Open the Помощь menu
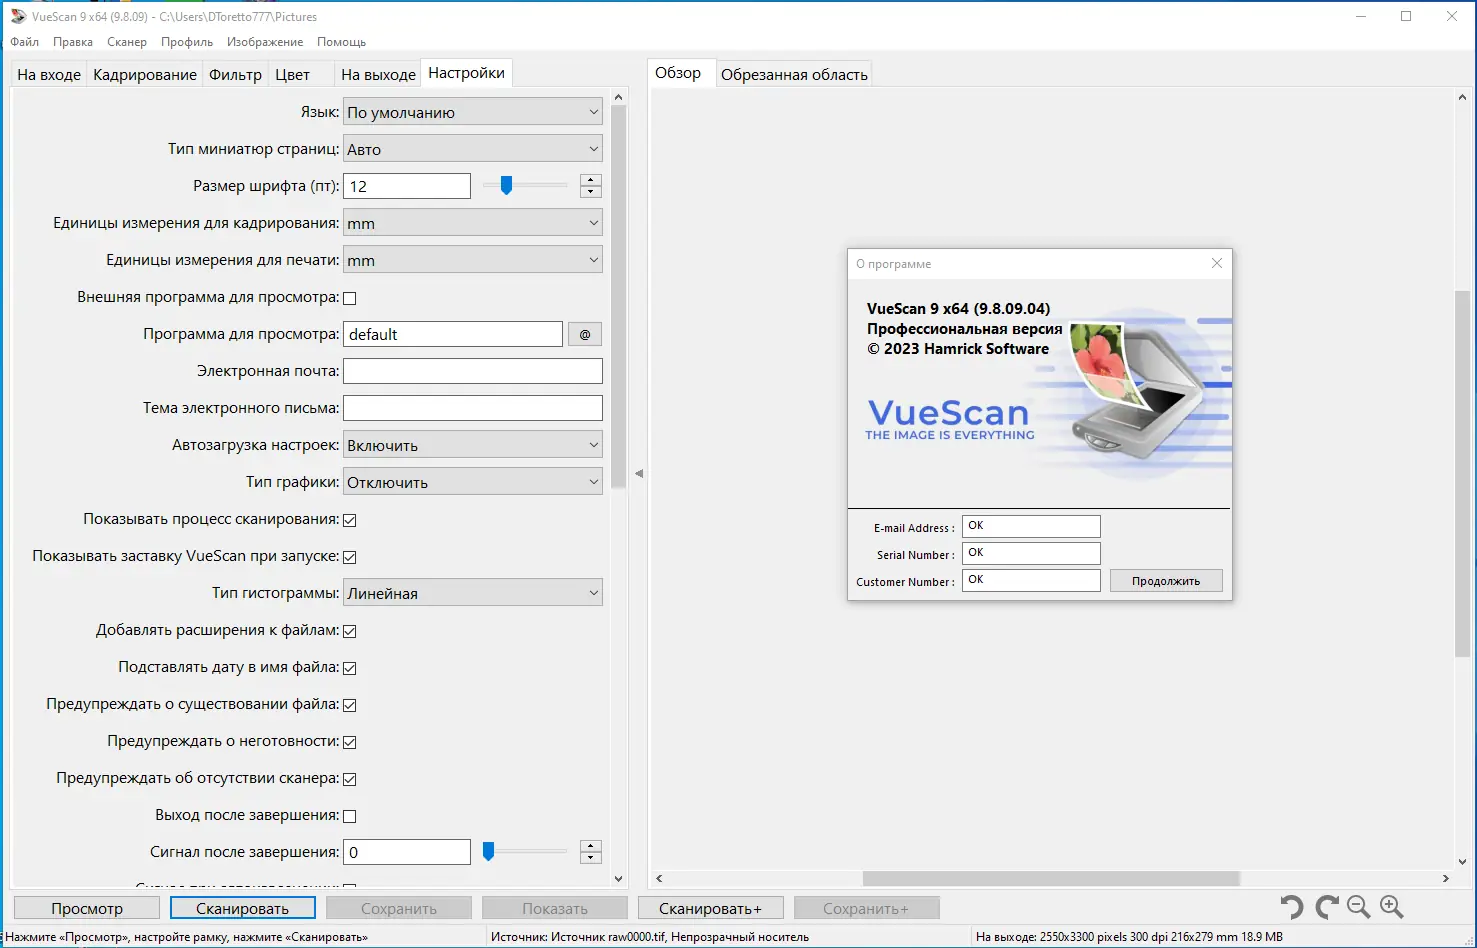The image size is (1477, 948). [341, 42]
